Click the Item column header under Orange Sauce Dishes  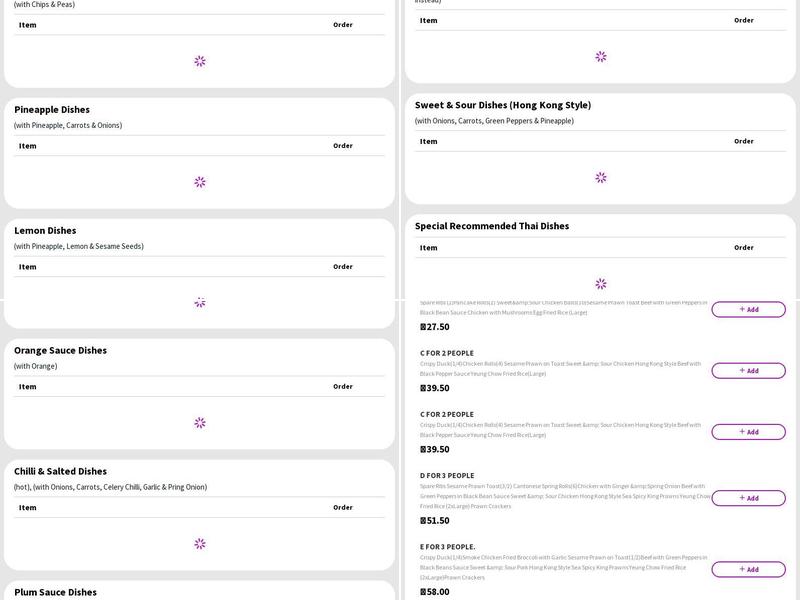[28, 387]
